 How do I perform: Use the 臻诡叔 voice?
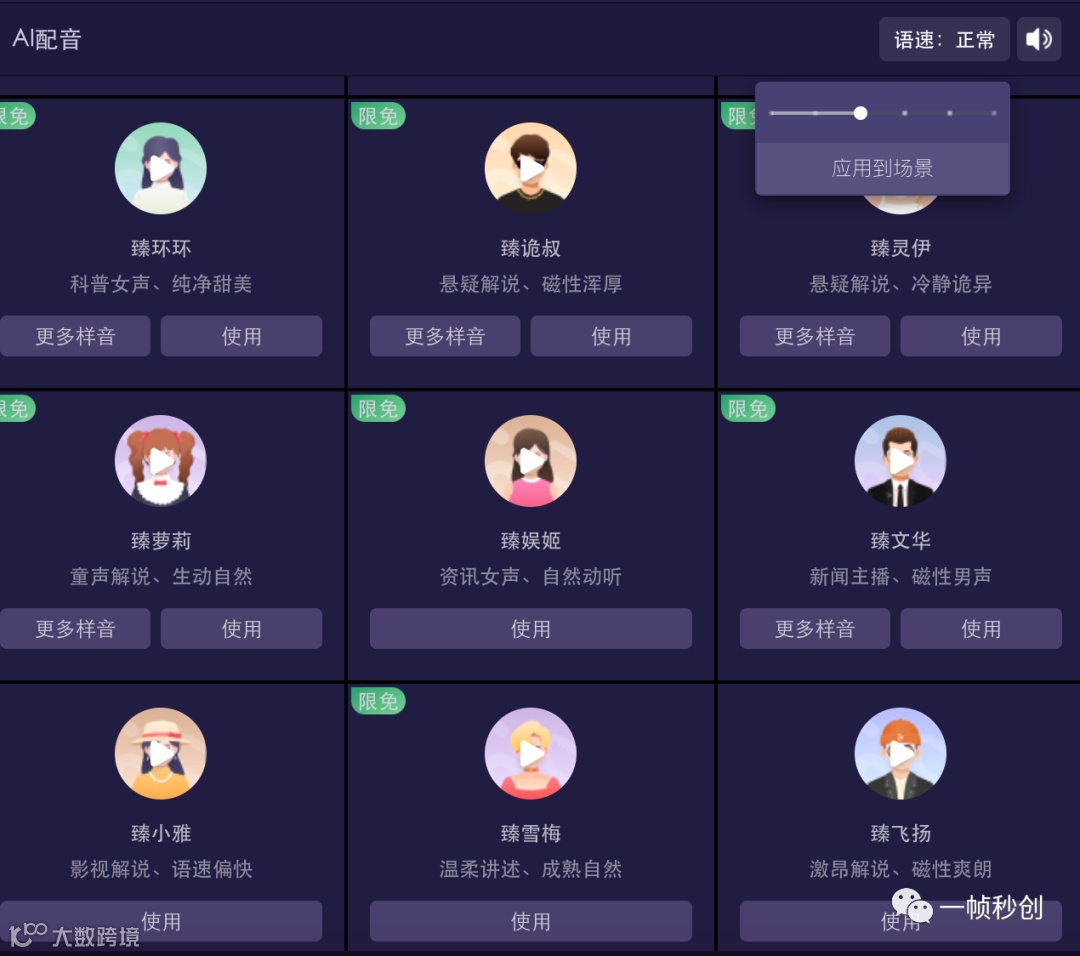pos(611,336)
